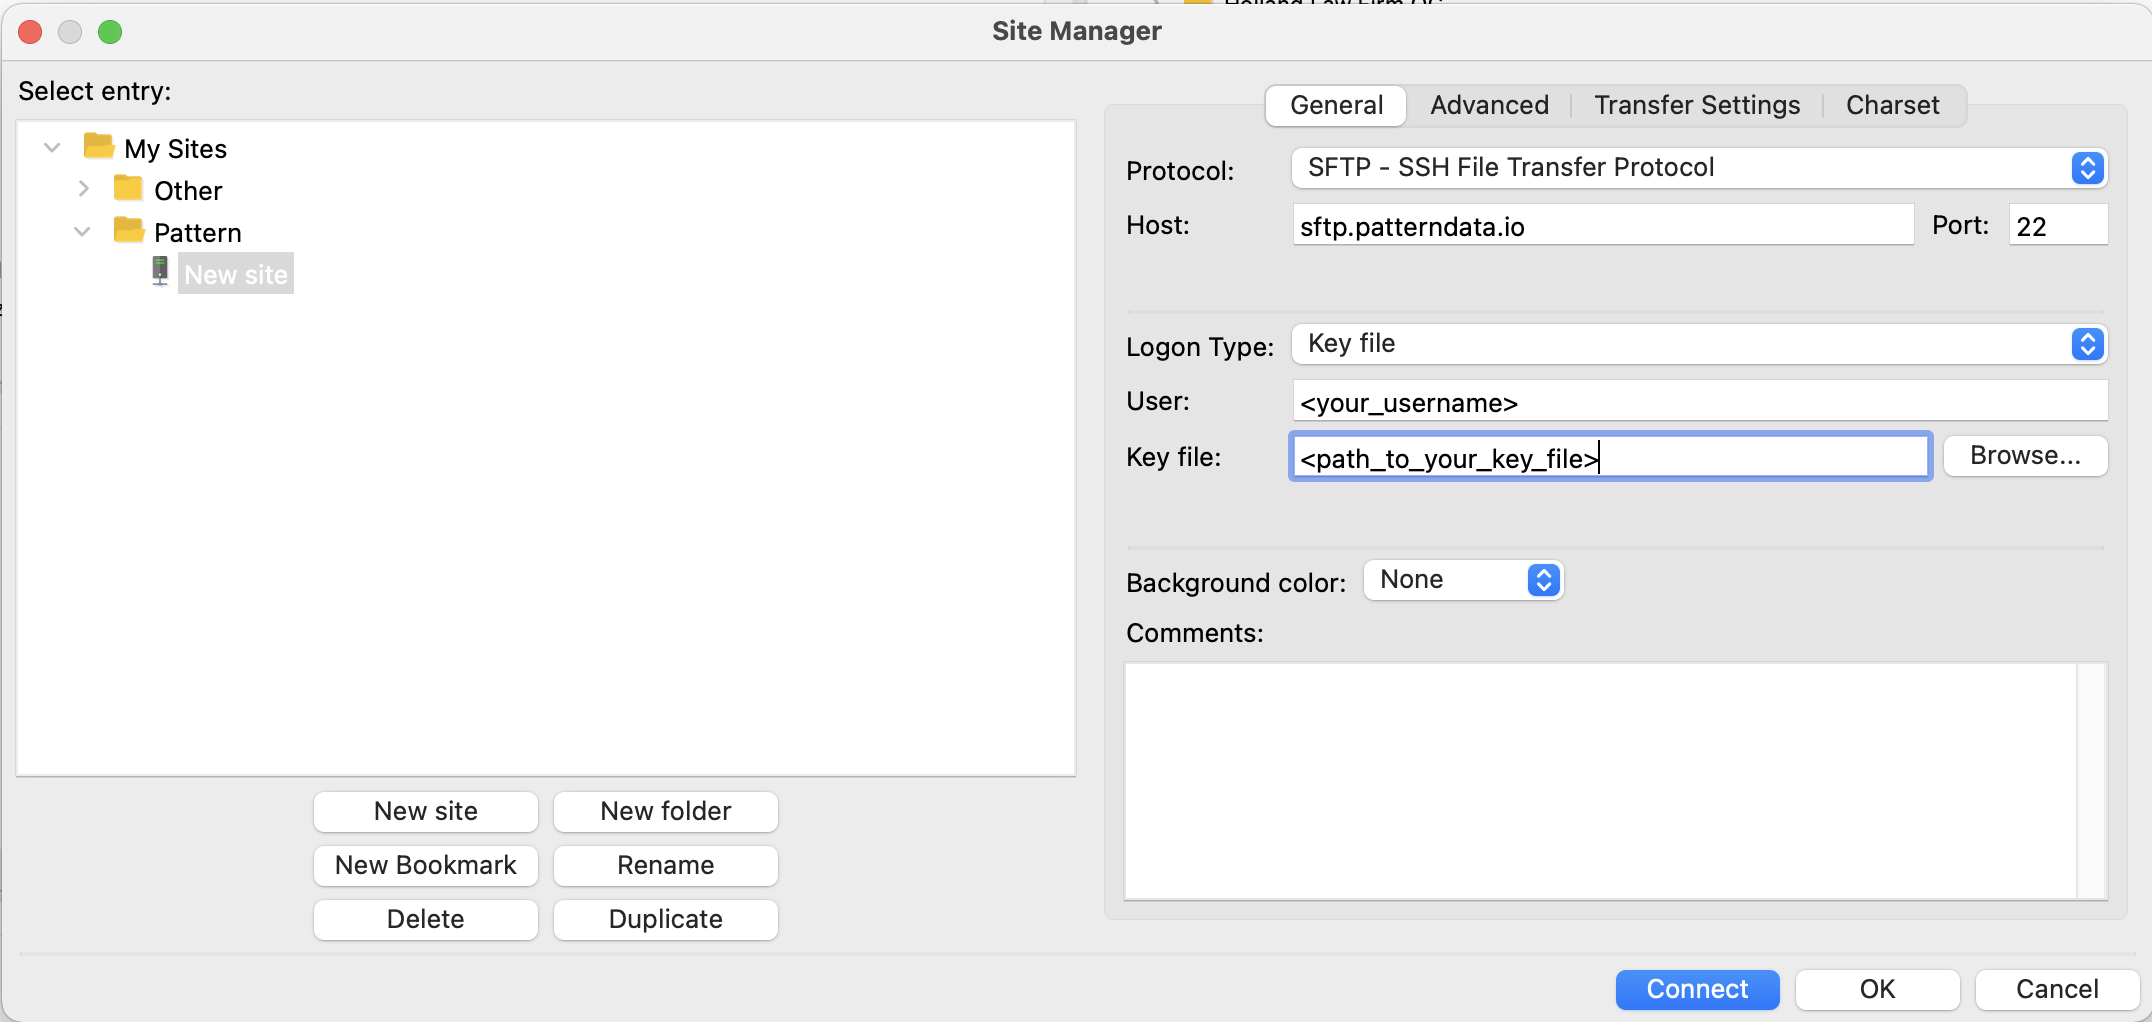Image resolution: width=2152 pixels, height=1022 pixels.
Task: Click Browse to choose a key file
Action: click(x=2024, y=455)
